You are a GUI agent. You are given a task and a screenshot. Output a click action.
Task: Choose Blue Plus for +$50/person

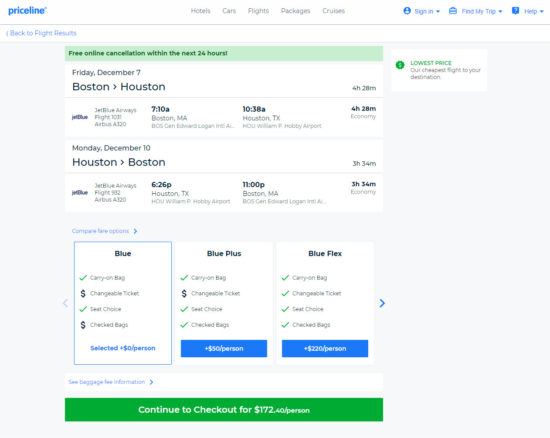click(224, 348)
